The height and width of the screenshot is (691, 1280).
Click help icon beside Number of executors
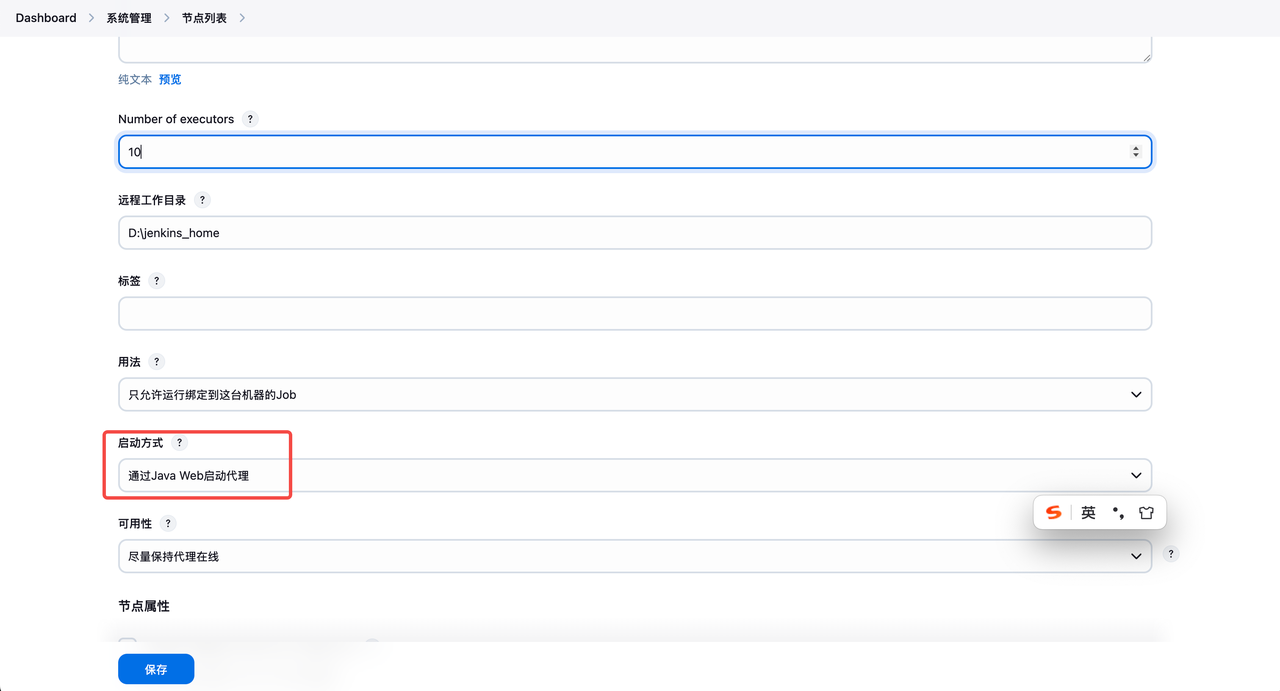click(x=250, y=119)
